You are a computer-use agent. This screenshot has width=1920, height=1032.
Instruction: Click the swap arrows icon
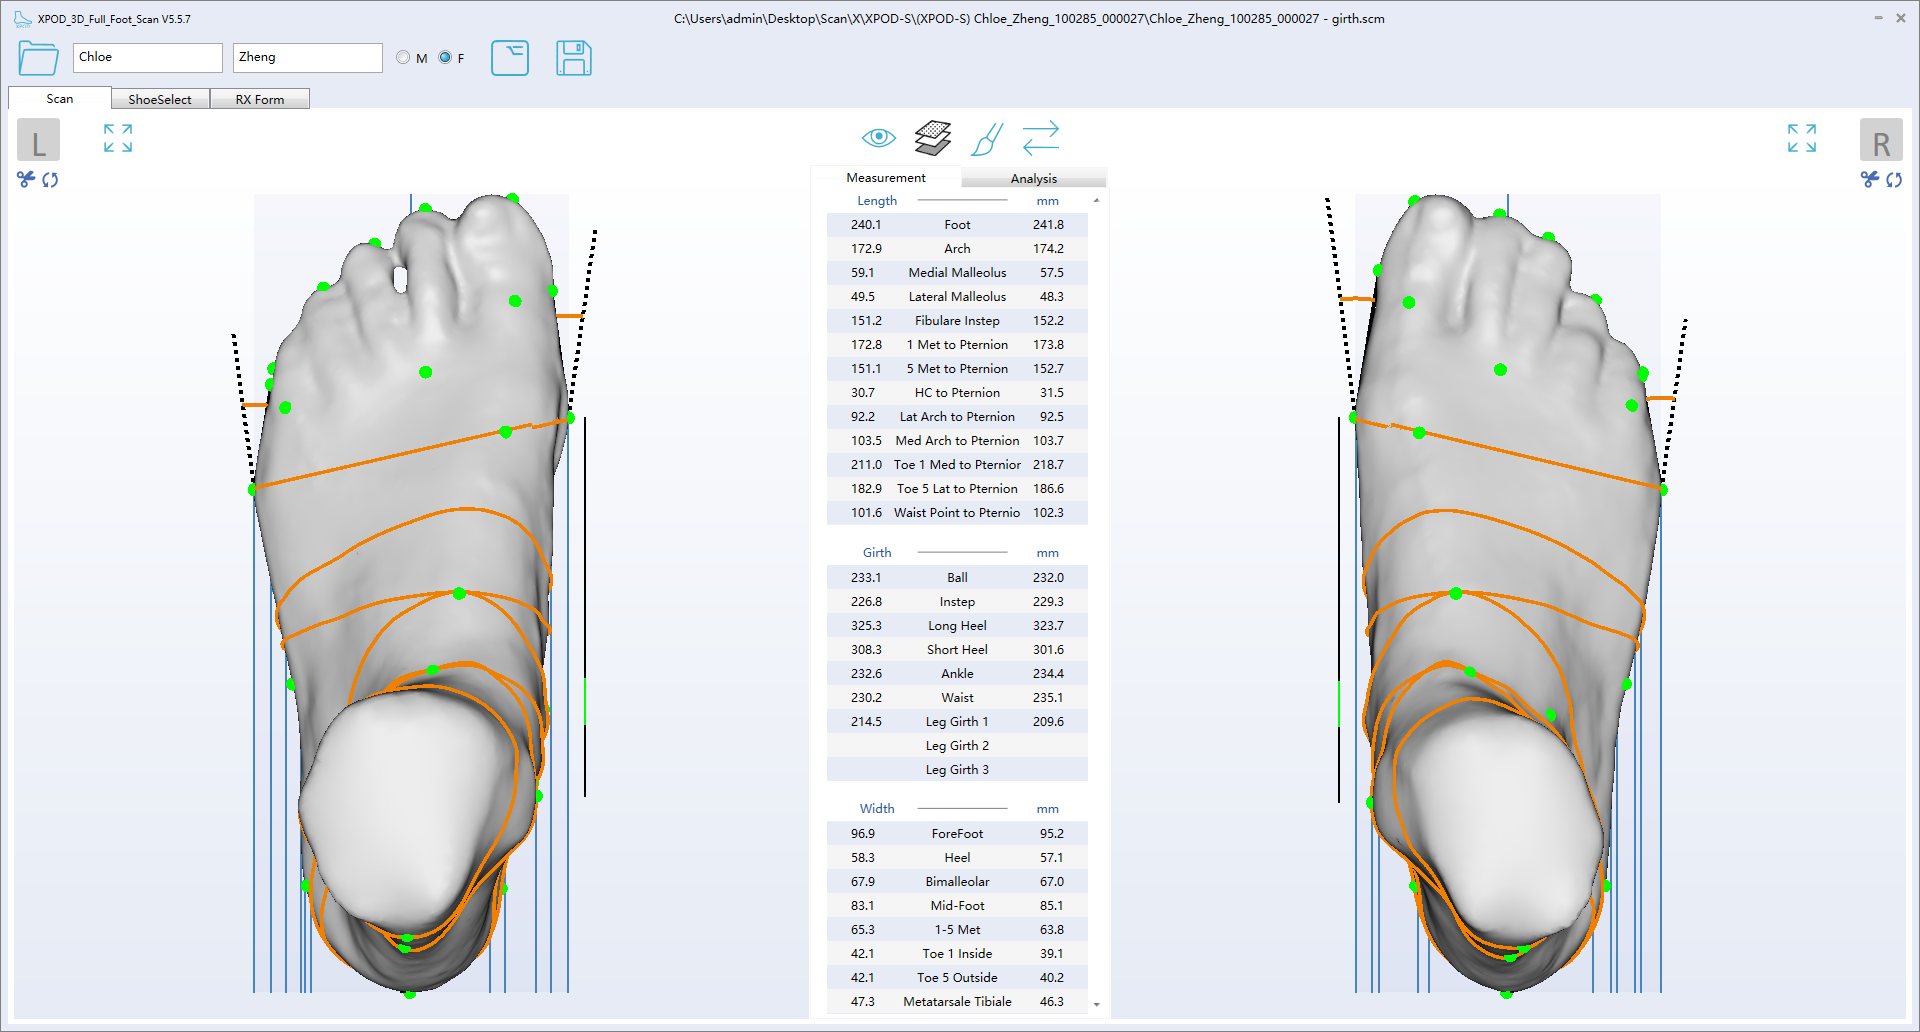click(x=1040, y=138)
